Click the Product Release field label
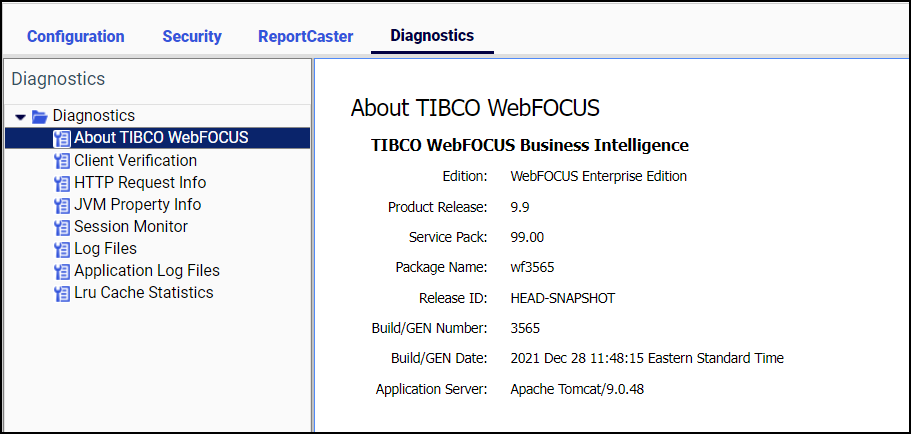 [x=437, y=207]
